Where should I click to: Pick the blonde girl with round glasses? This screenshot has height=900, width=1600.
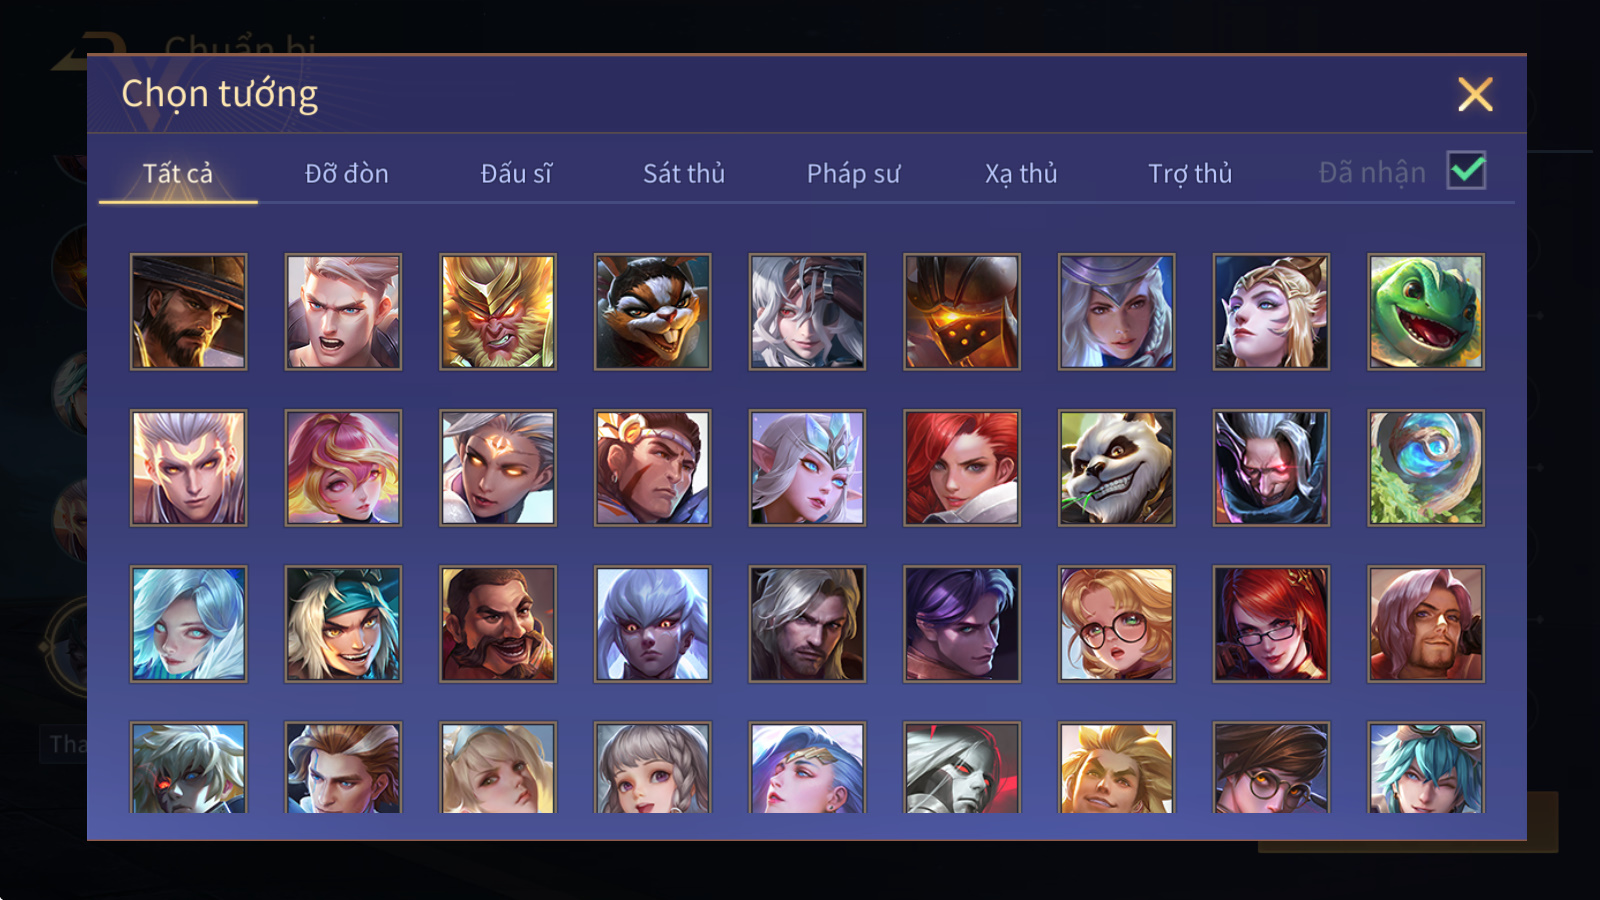click(x=1117, y=623)
